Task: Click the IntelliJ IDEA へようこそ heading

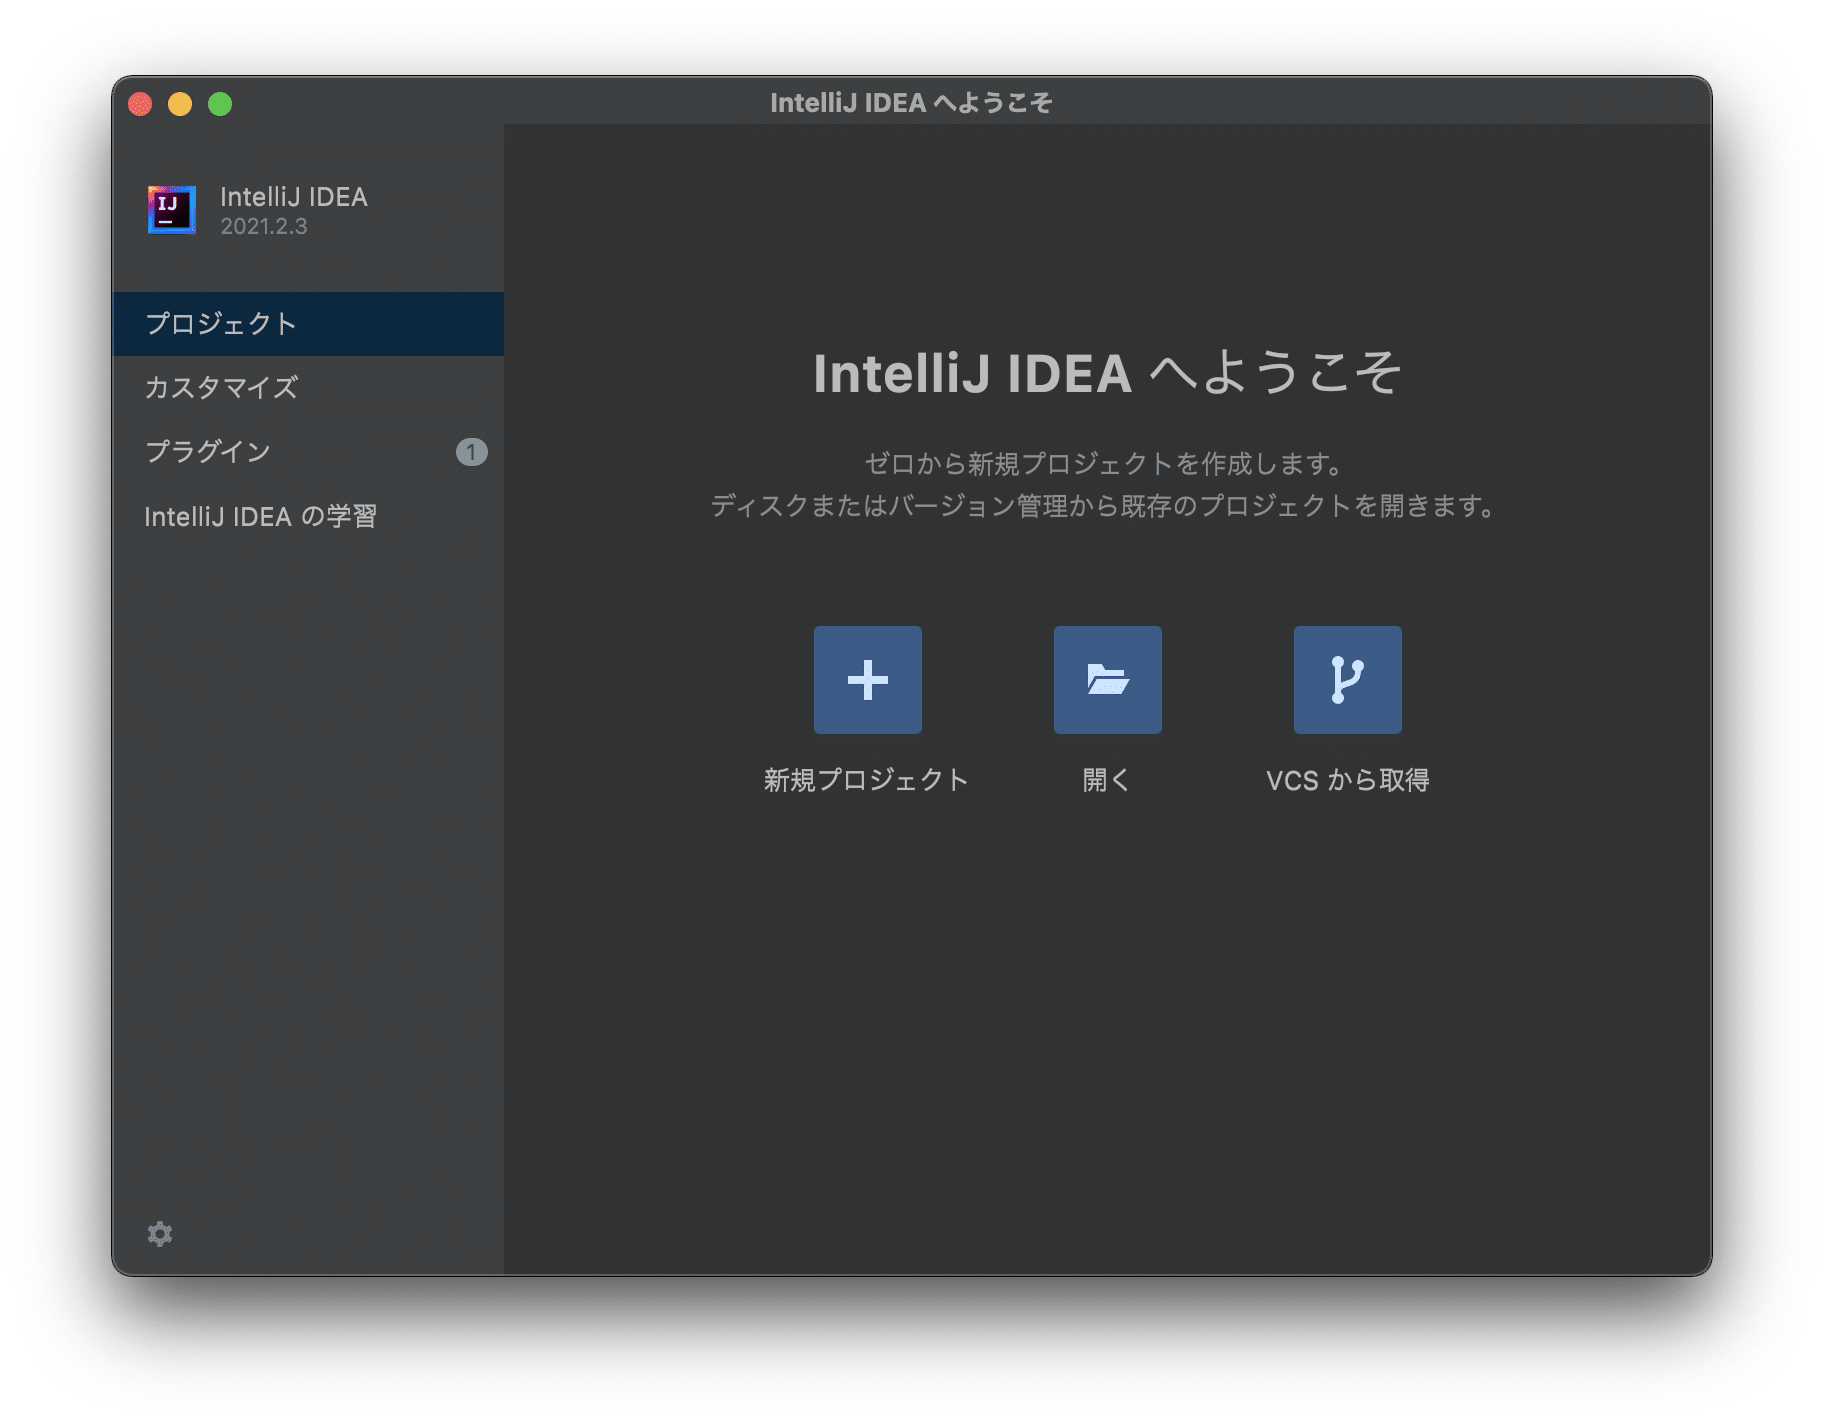Action: click(x=1107, y=373)
